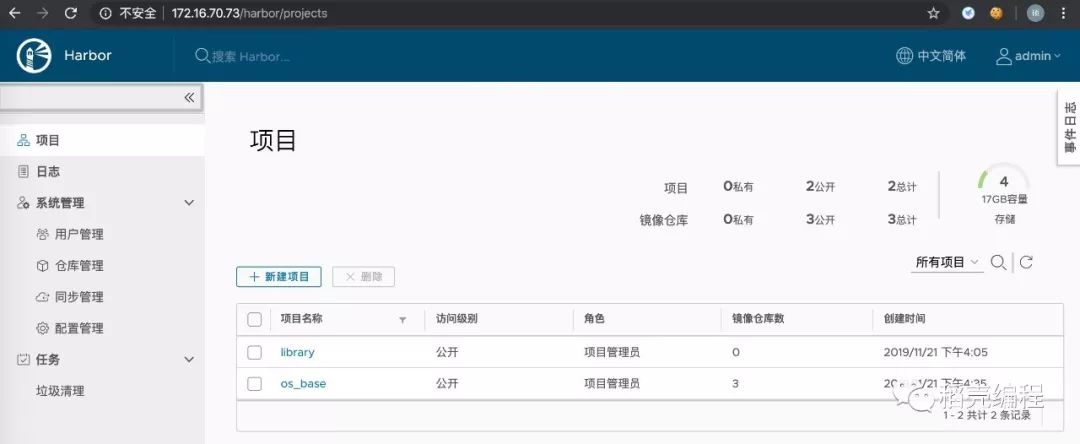Sort by the 访问级别 column header
Screen dimensions: 1080x444
(457, 319)
